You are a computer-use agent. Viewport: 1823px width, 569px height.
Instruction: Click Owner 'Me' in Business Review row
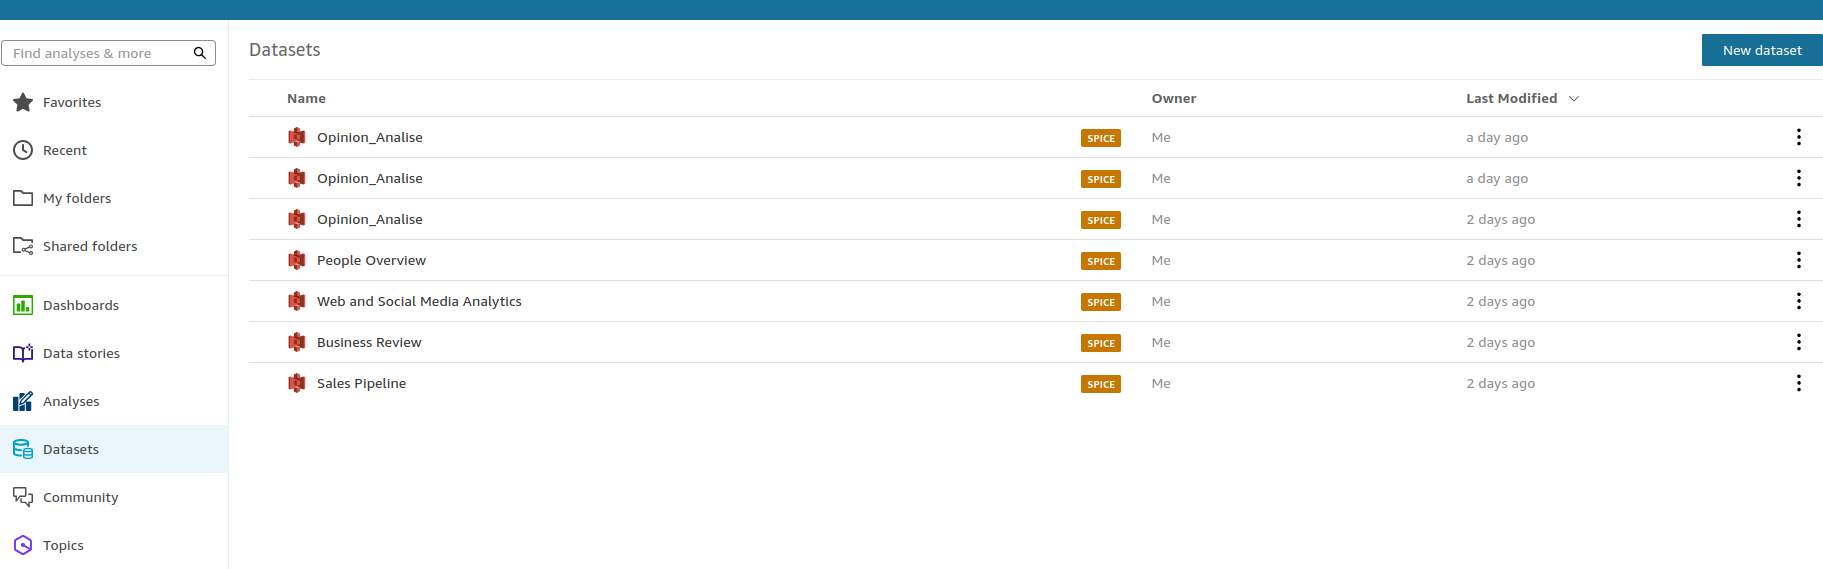1161,342
